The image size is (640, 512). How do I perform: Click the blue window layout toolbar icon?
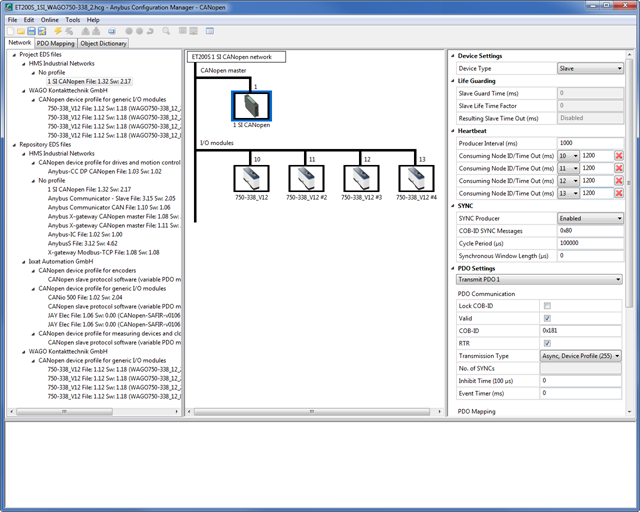click(210, 31)
